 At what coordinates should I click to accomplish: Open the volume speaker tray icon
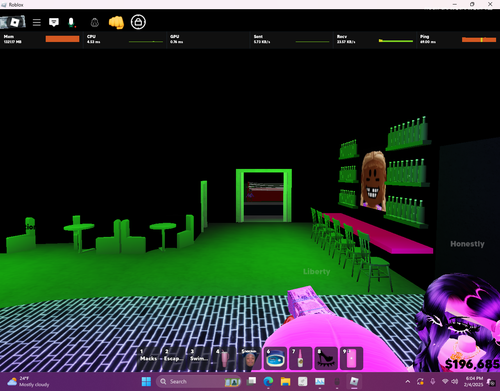tap(454, 382)
